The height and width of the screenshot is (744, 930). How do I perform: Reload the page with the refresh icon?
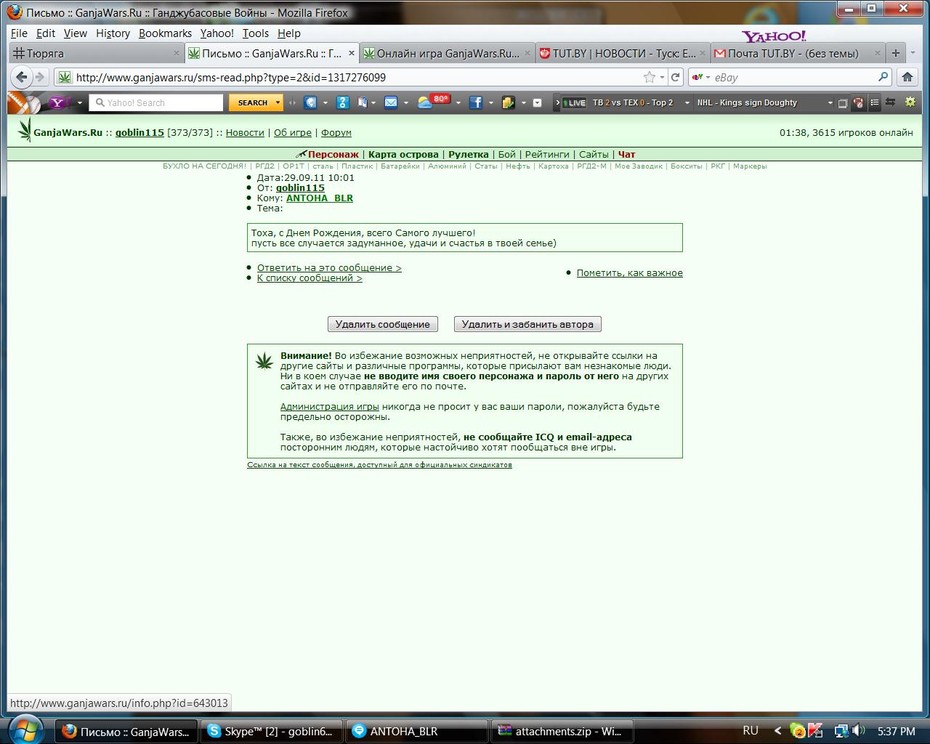[x=675, y=77]
